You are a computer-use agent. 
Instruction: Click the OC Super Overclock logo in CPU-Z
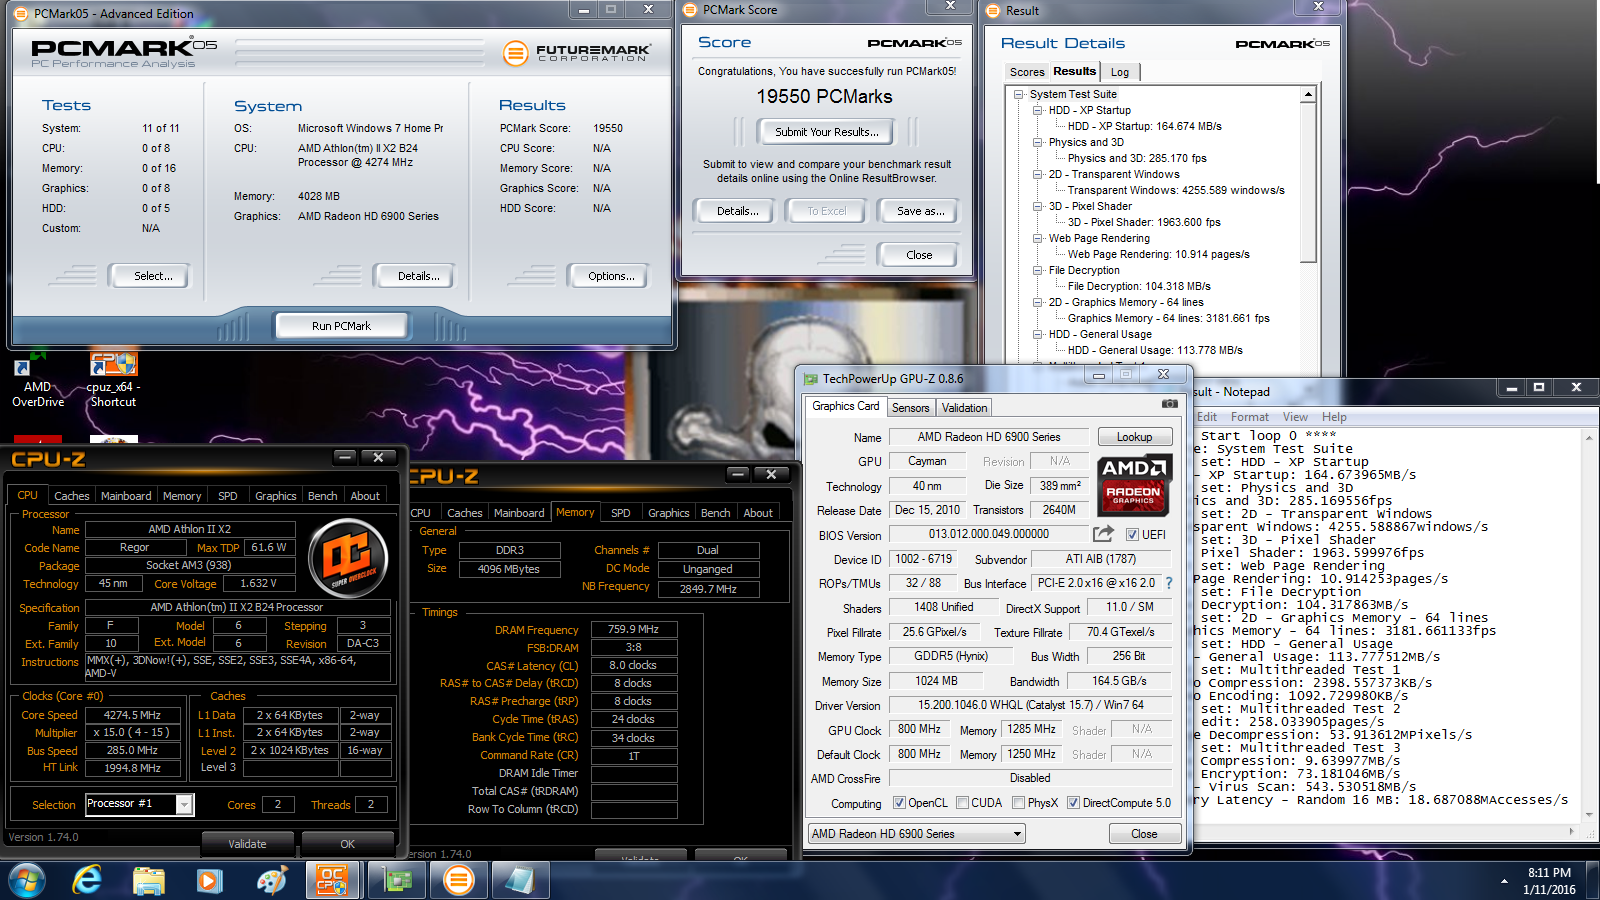coord(348,558)
